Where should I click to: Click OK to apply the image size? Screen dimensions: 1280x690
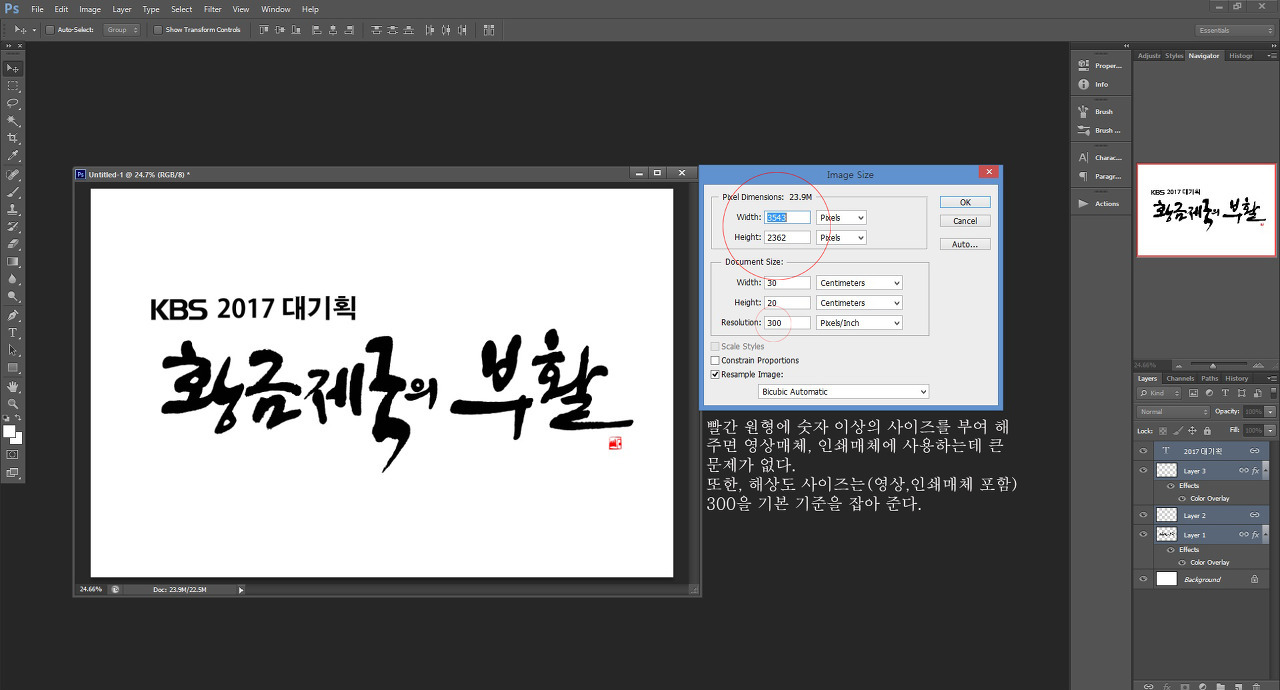[963, 201]
